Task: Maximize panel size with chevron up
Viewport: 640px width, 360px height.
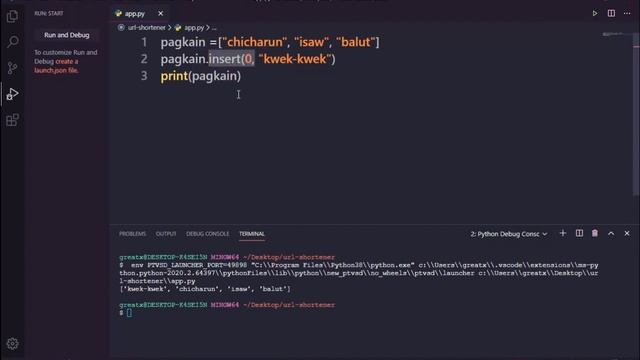Action: tap(611, 233)
